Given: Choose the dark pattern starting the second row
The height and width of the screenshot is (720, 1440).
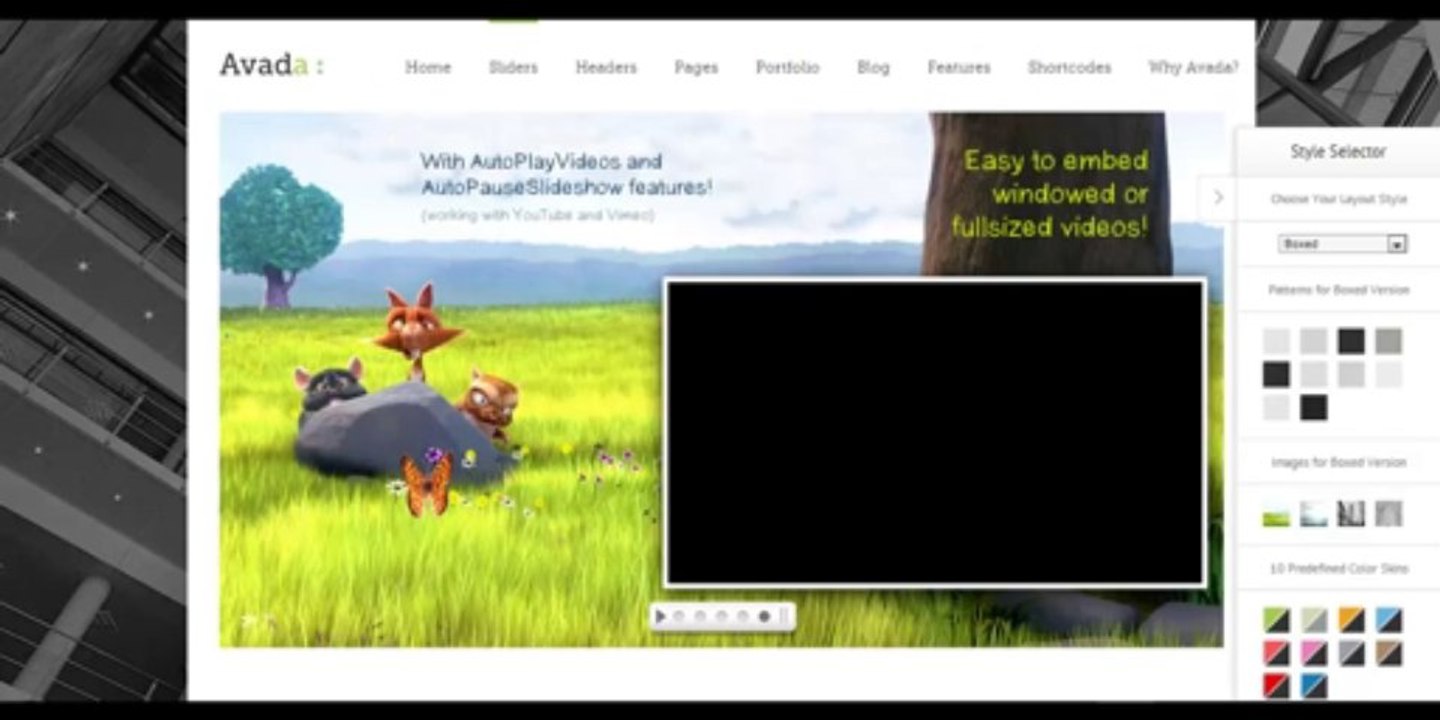Looking at the screenshot, I should point(1276,374).
